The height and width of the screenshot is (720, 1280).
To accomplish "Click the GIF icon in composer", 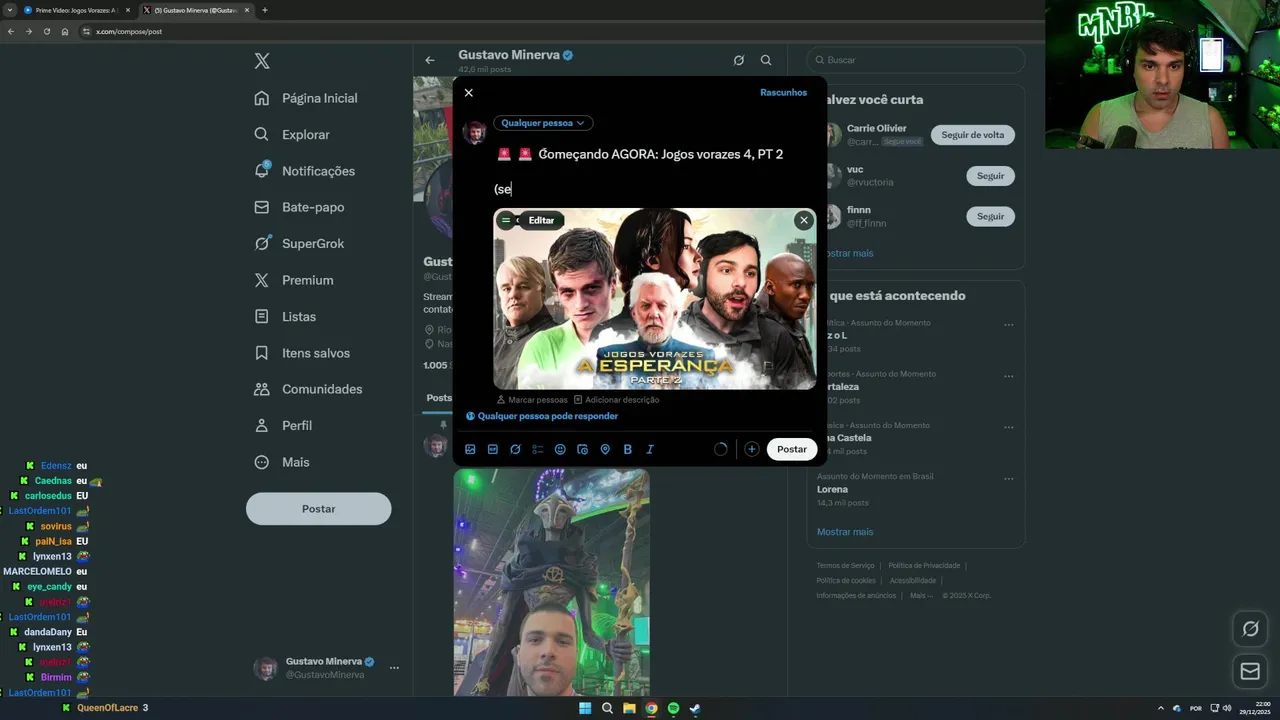I will point(493,450).
